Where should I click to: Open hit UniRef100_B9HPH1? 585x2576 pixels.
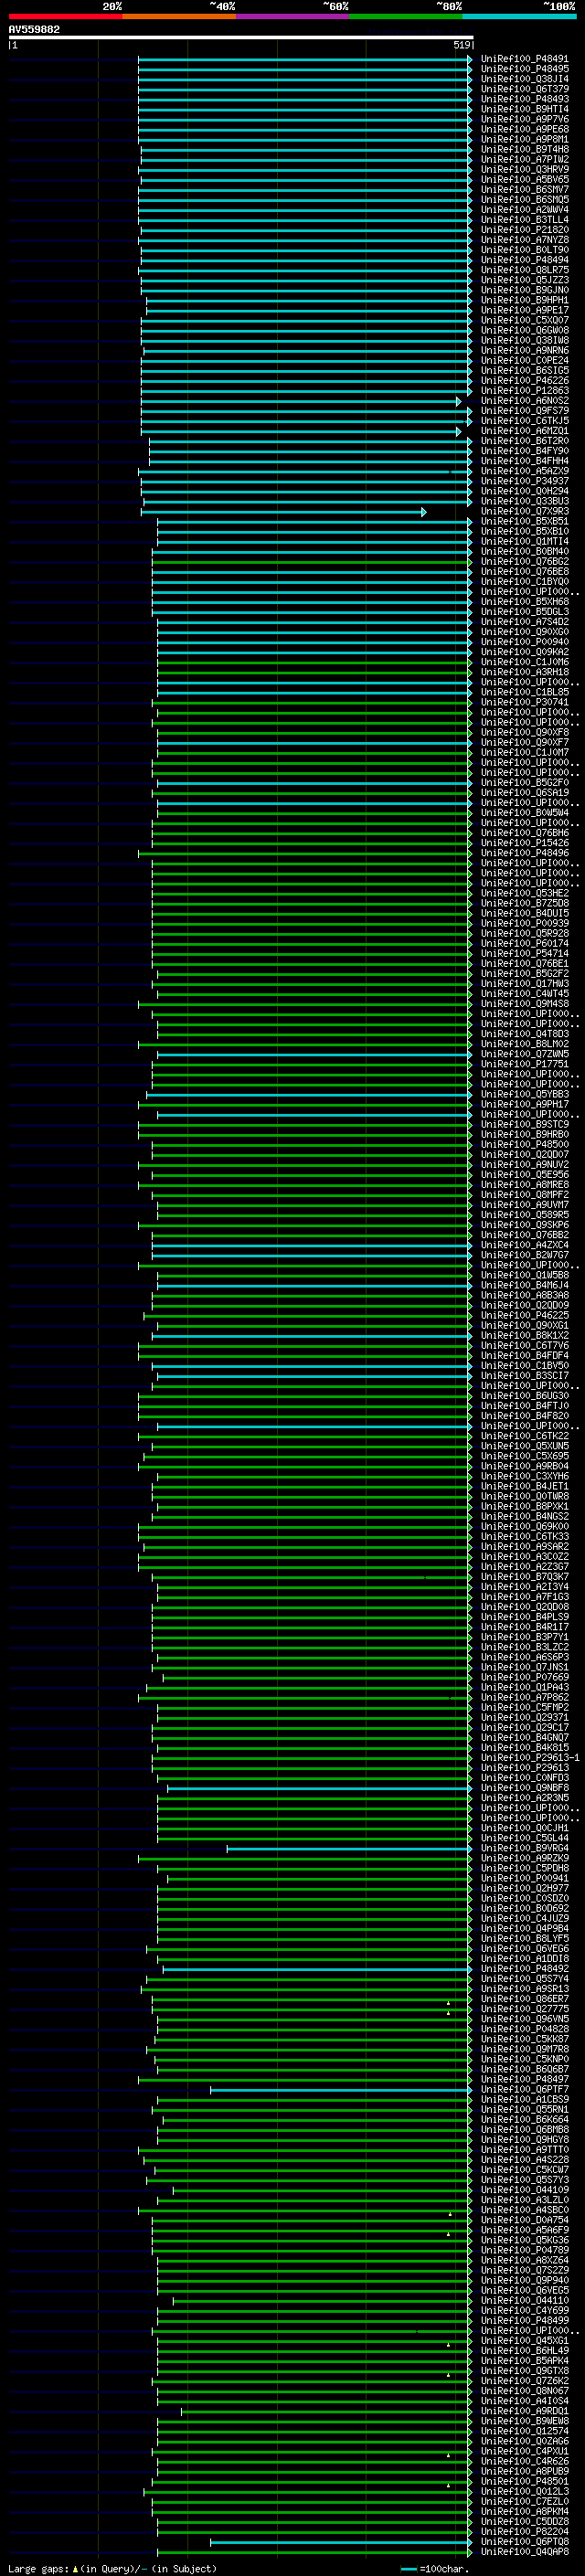point(524,301)
